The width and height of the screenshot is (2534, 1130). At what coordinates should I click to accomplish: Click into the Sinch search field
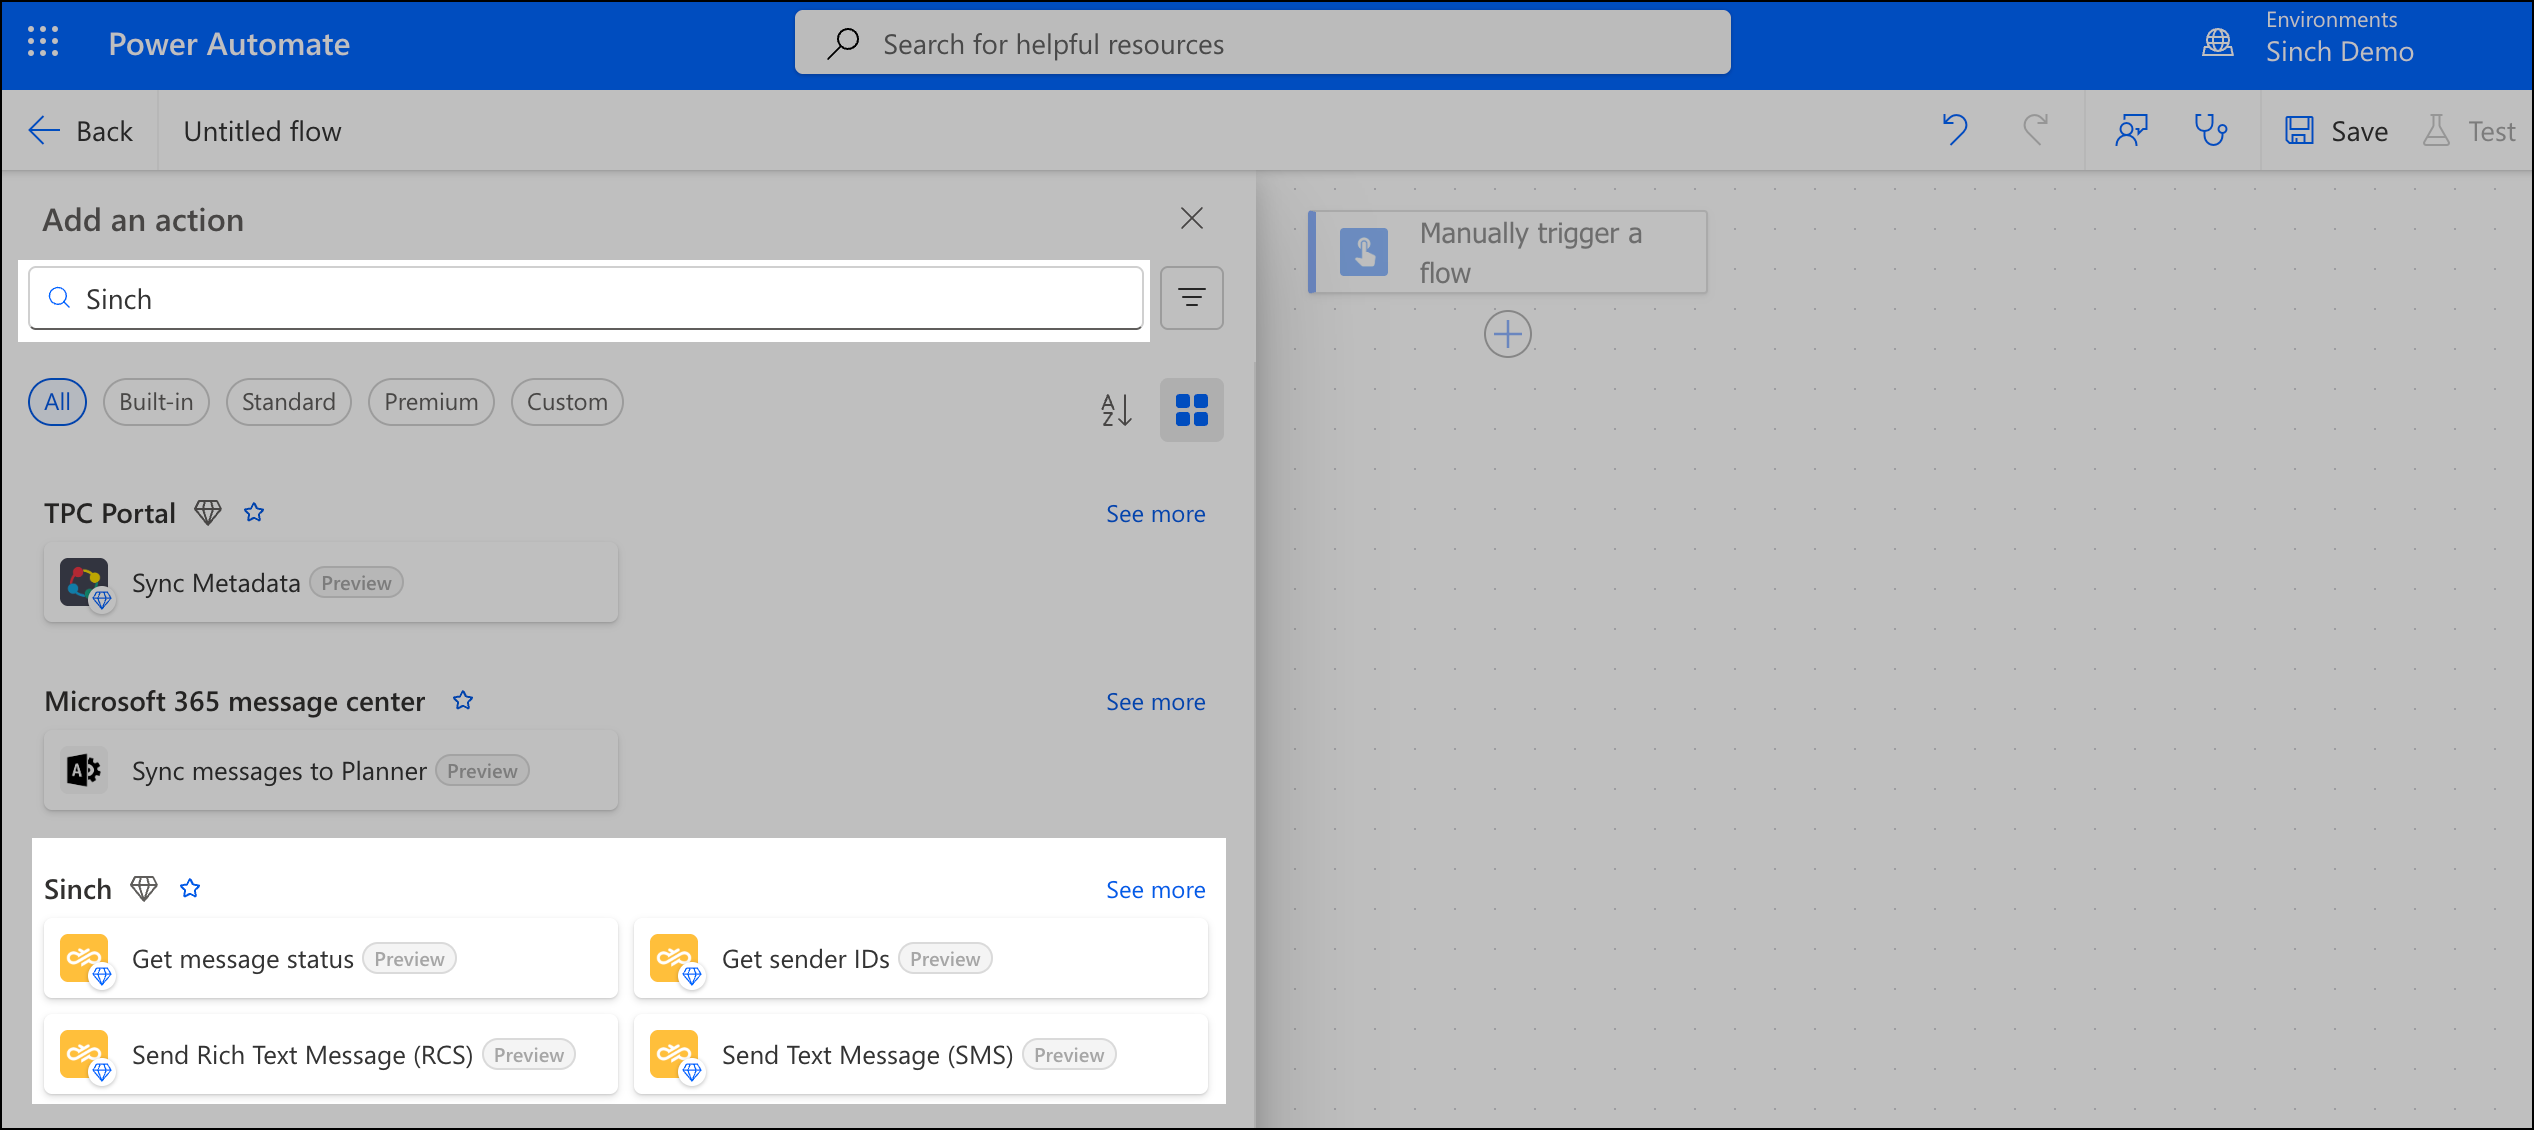click(586, 298)
